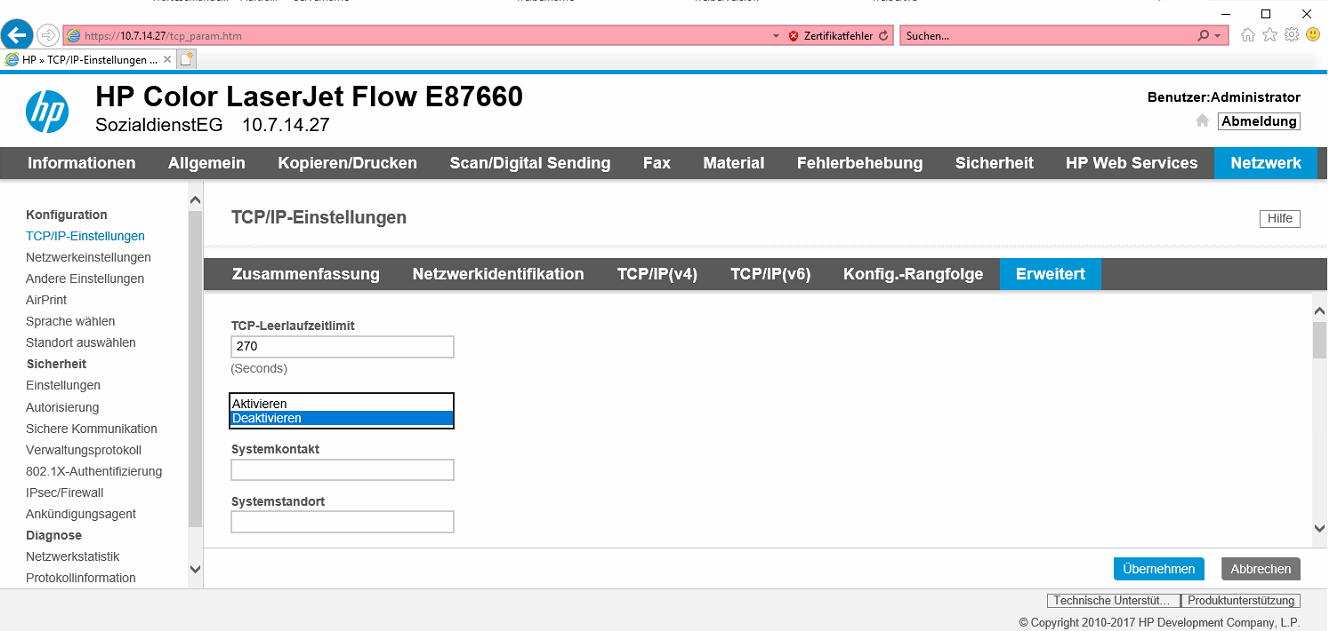Close the HP TCP/IP-Einstellungen browser tab

coord(167,60)
